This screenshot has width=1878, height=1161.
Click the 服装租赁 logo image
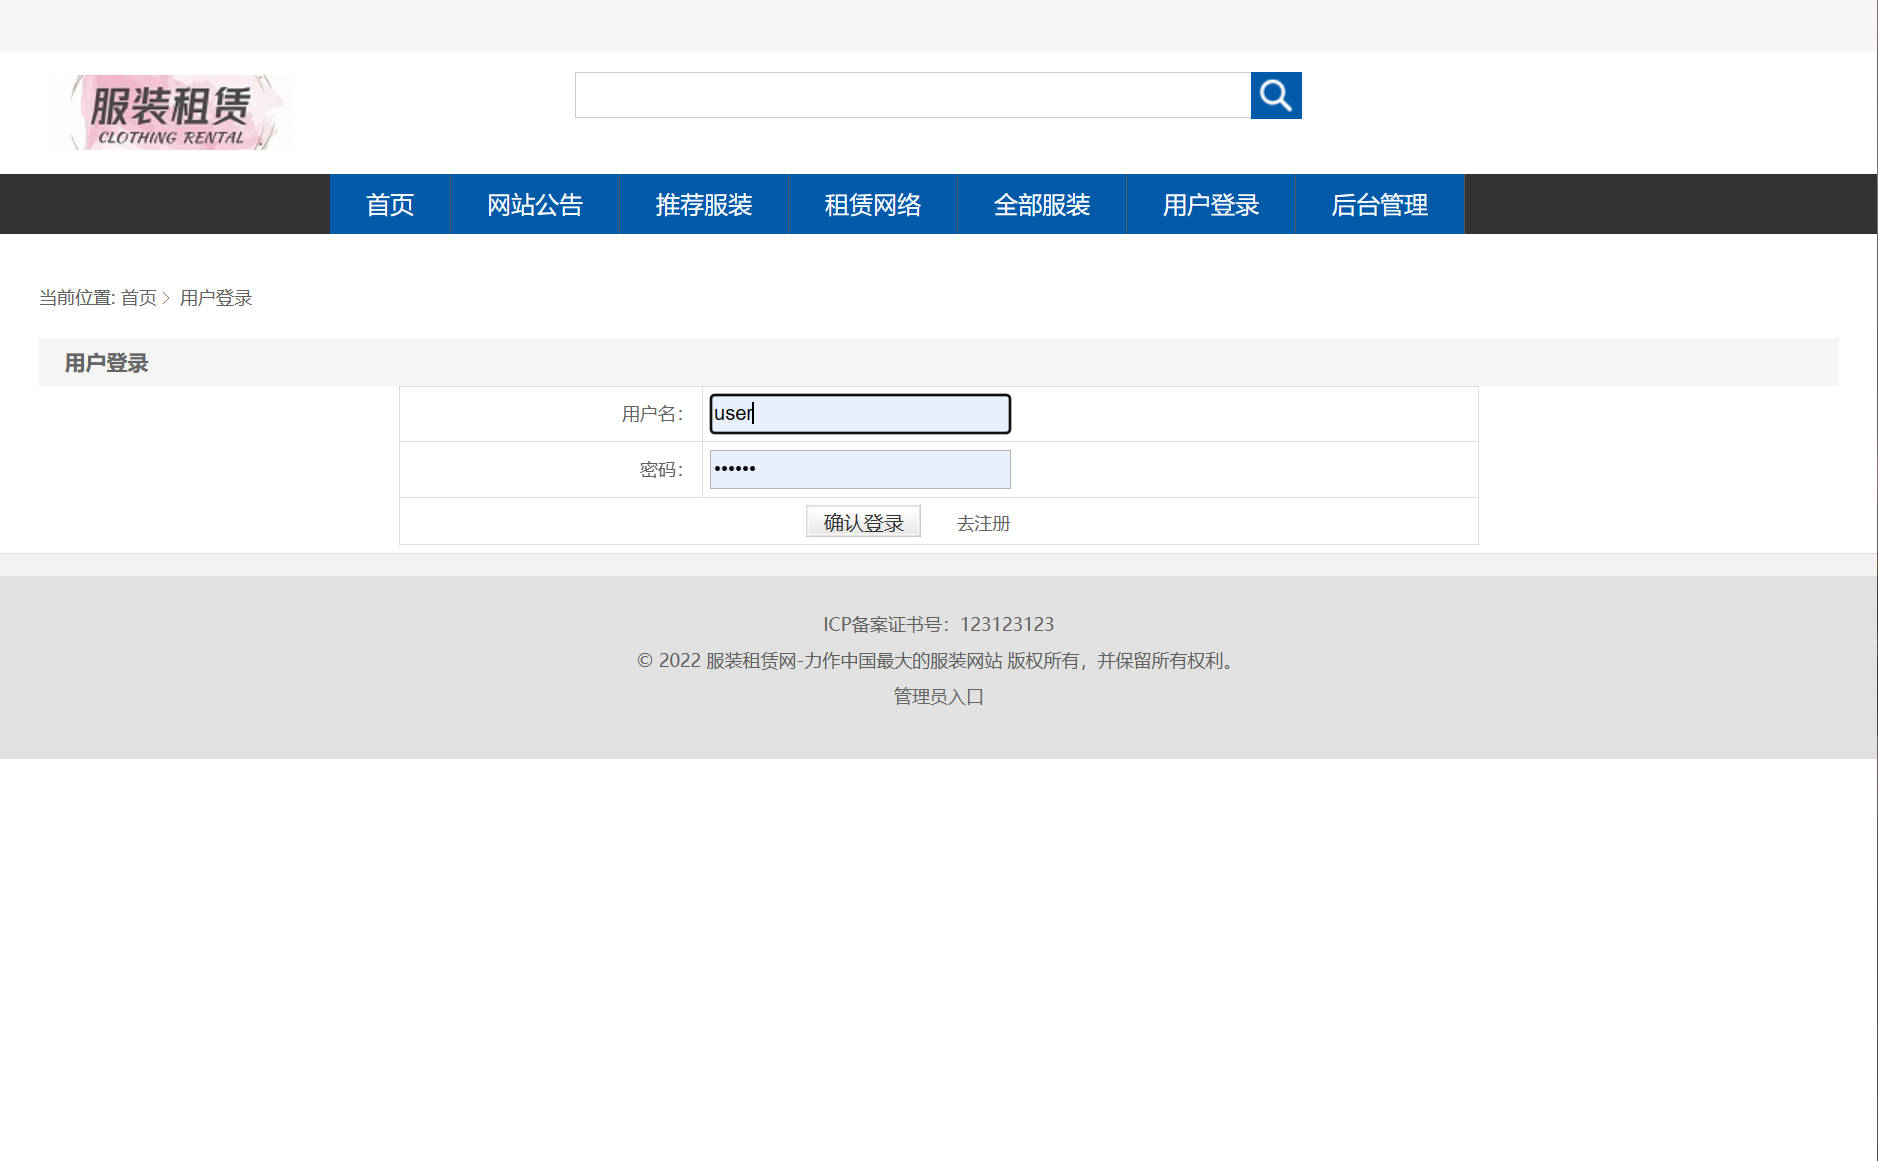click(x=171, y=111)
